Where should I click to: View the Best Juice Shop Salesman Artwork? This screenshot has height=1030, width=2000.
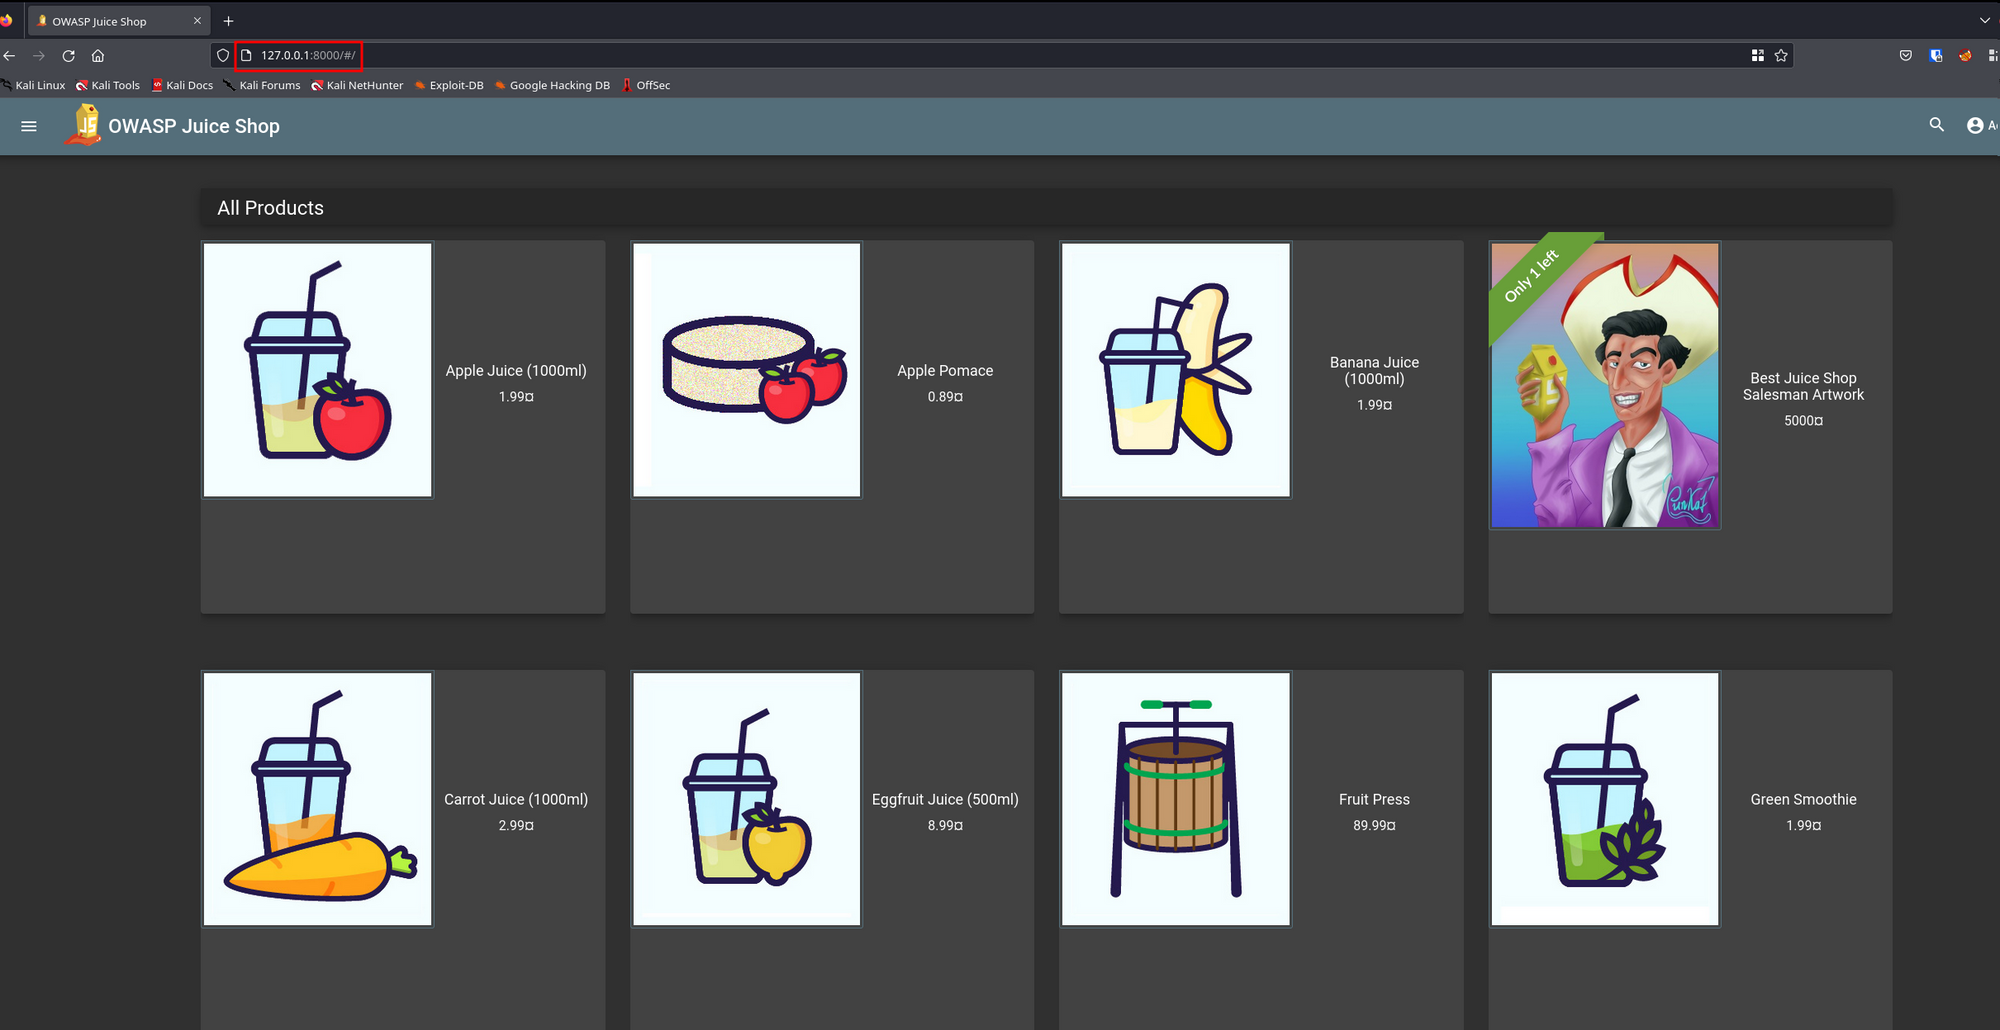(x=1605, y=385)
